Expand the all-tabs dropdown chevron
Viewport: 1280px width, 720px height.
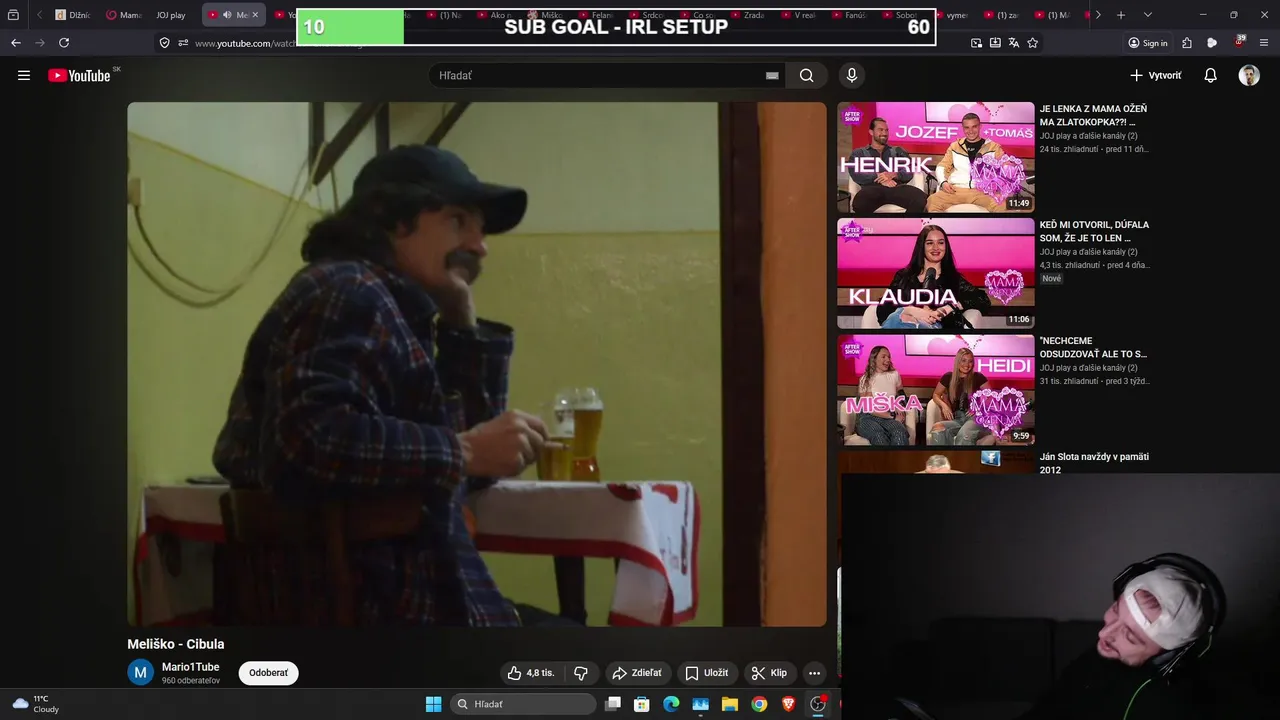1147,15
